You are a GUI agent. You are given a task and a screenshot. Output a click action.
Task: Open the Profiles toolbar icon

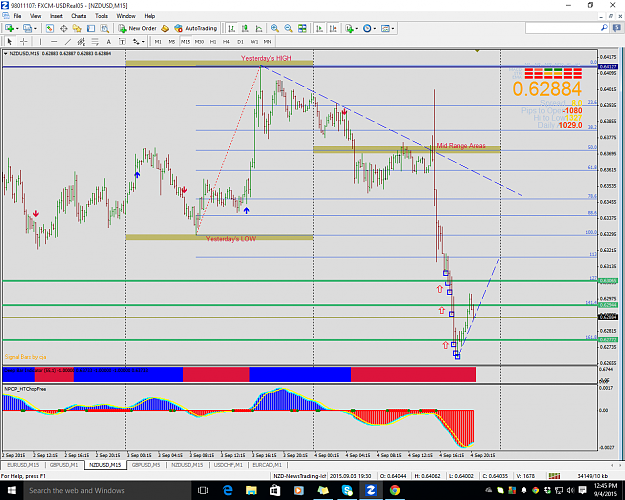[x=27, y=28]
